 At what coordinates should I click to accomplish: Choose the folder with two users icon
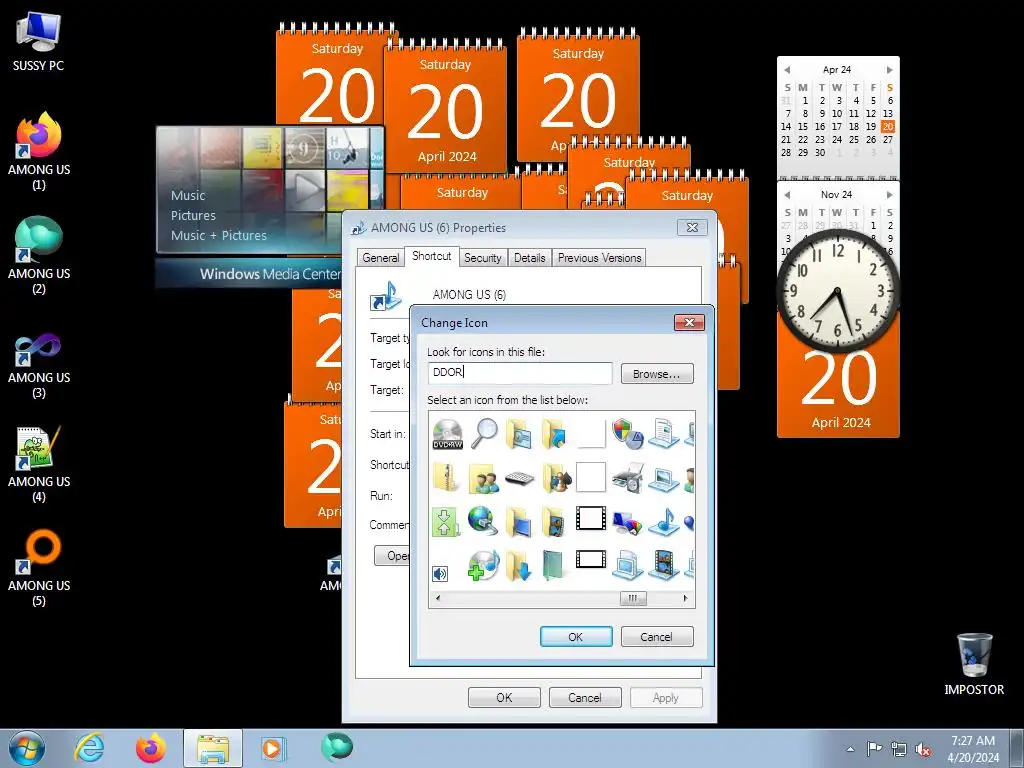(484, 479)
